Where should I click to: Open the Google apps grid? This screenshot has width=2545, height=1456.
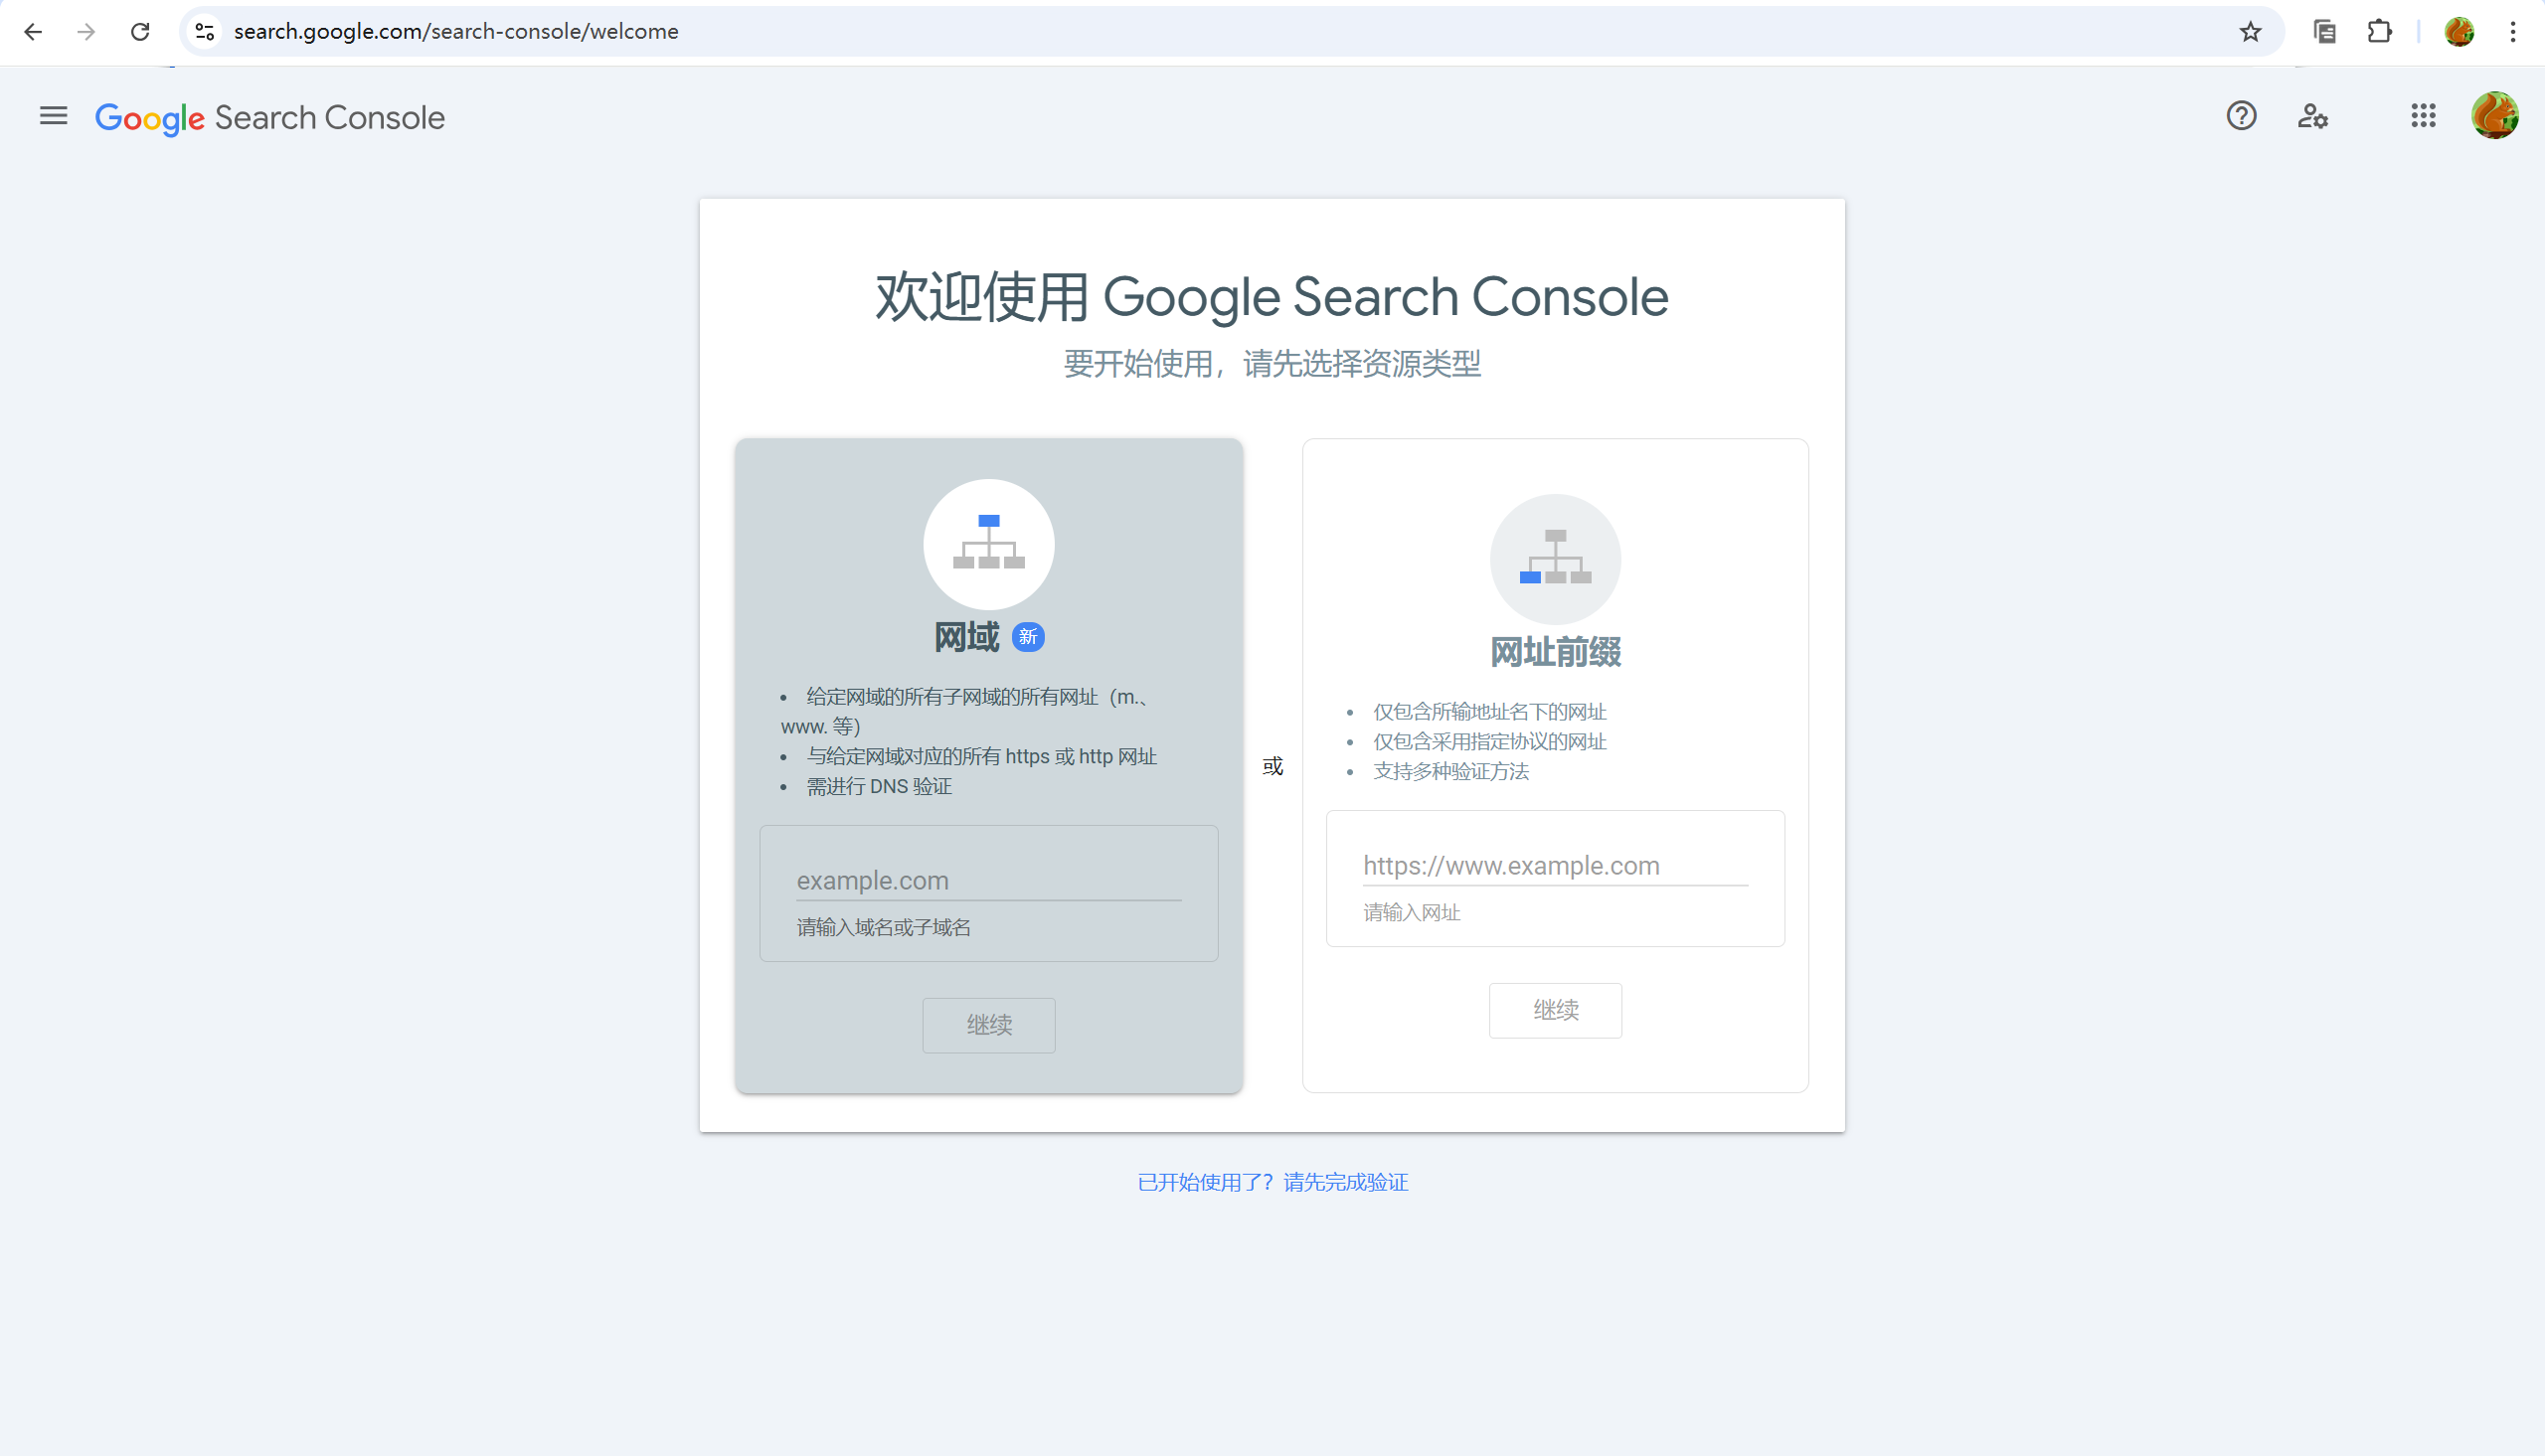pos(2422,116)
